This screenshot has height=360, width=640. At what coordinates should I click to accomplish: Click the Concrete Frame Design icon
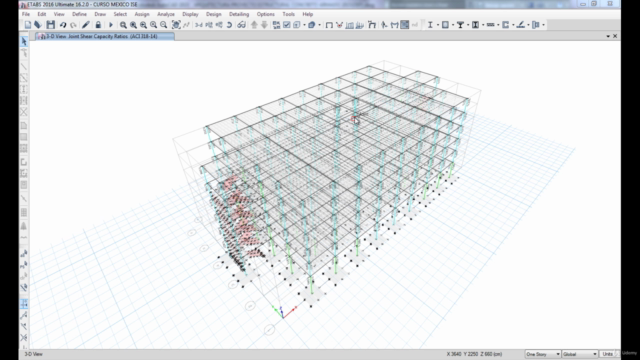[x=445, y=25]
